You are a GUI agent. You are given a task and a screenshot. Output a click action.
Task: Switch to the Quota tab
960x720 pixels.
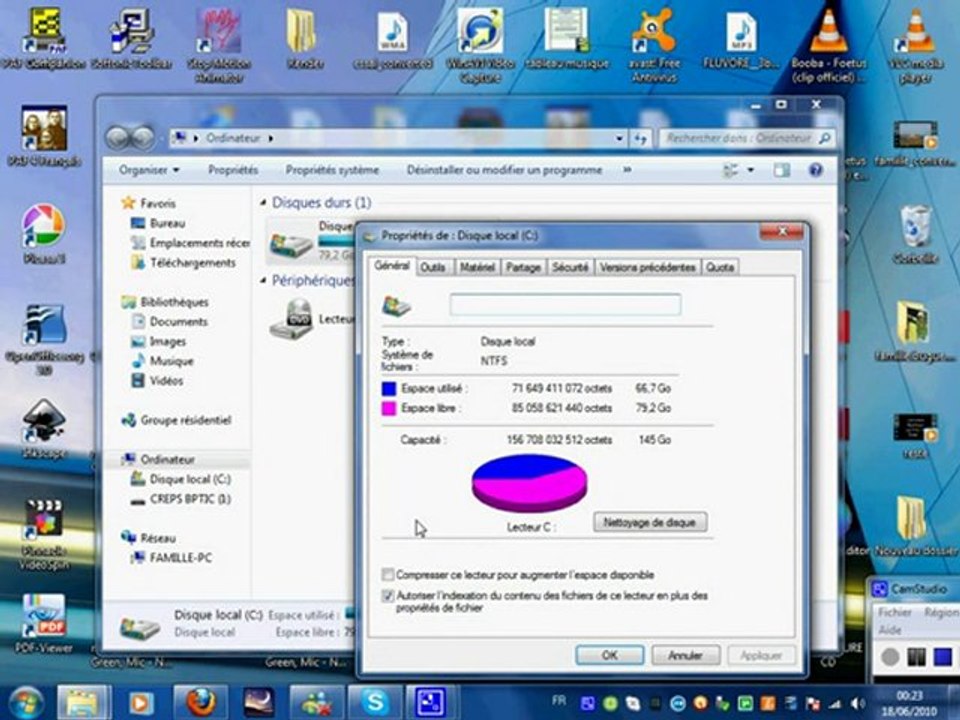click(719, 268)
